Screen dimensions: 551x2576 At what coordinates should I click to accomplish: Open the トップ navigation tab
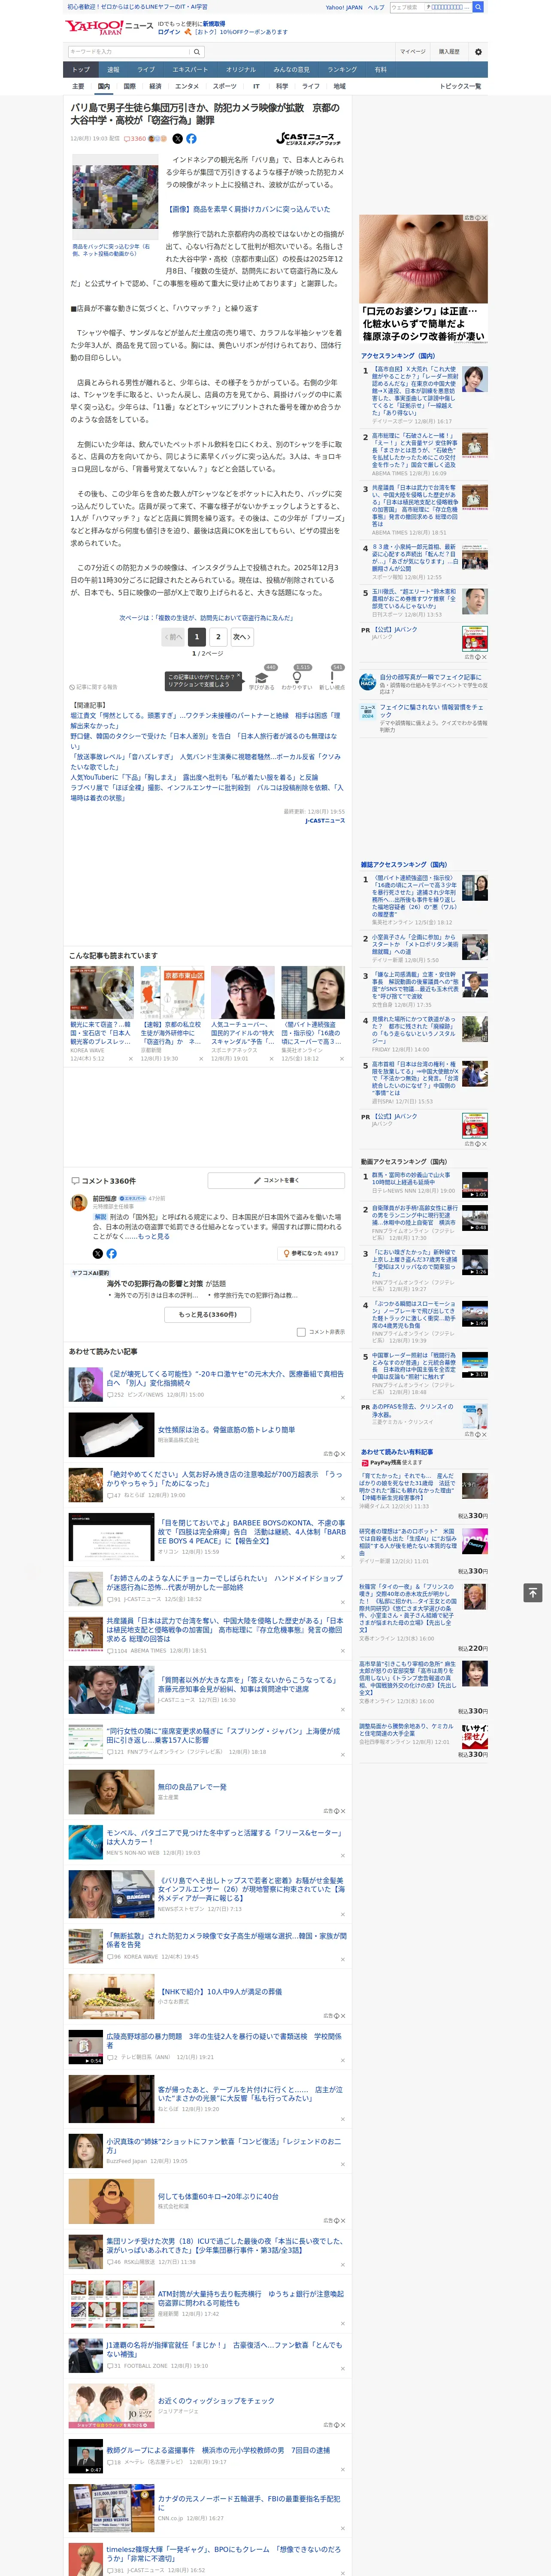coord(81,70)
